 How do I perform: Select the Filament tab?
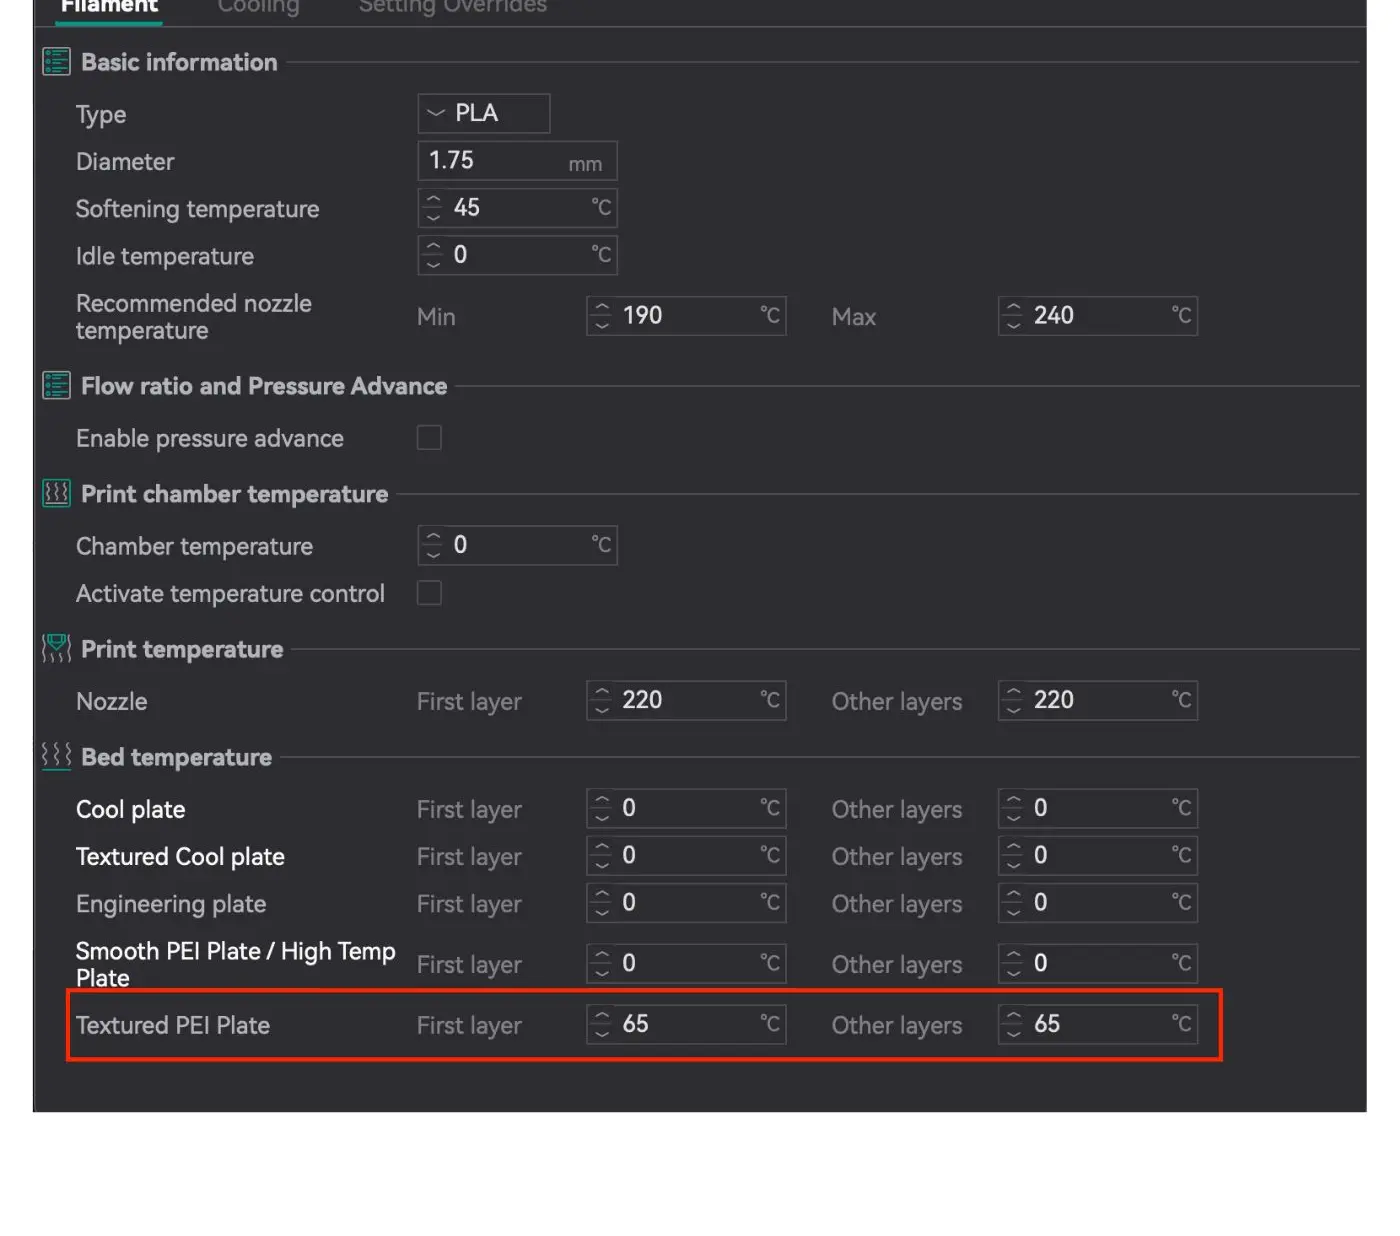(109, 7)
